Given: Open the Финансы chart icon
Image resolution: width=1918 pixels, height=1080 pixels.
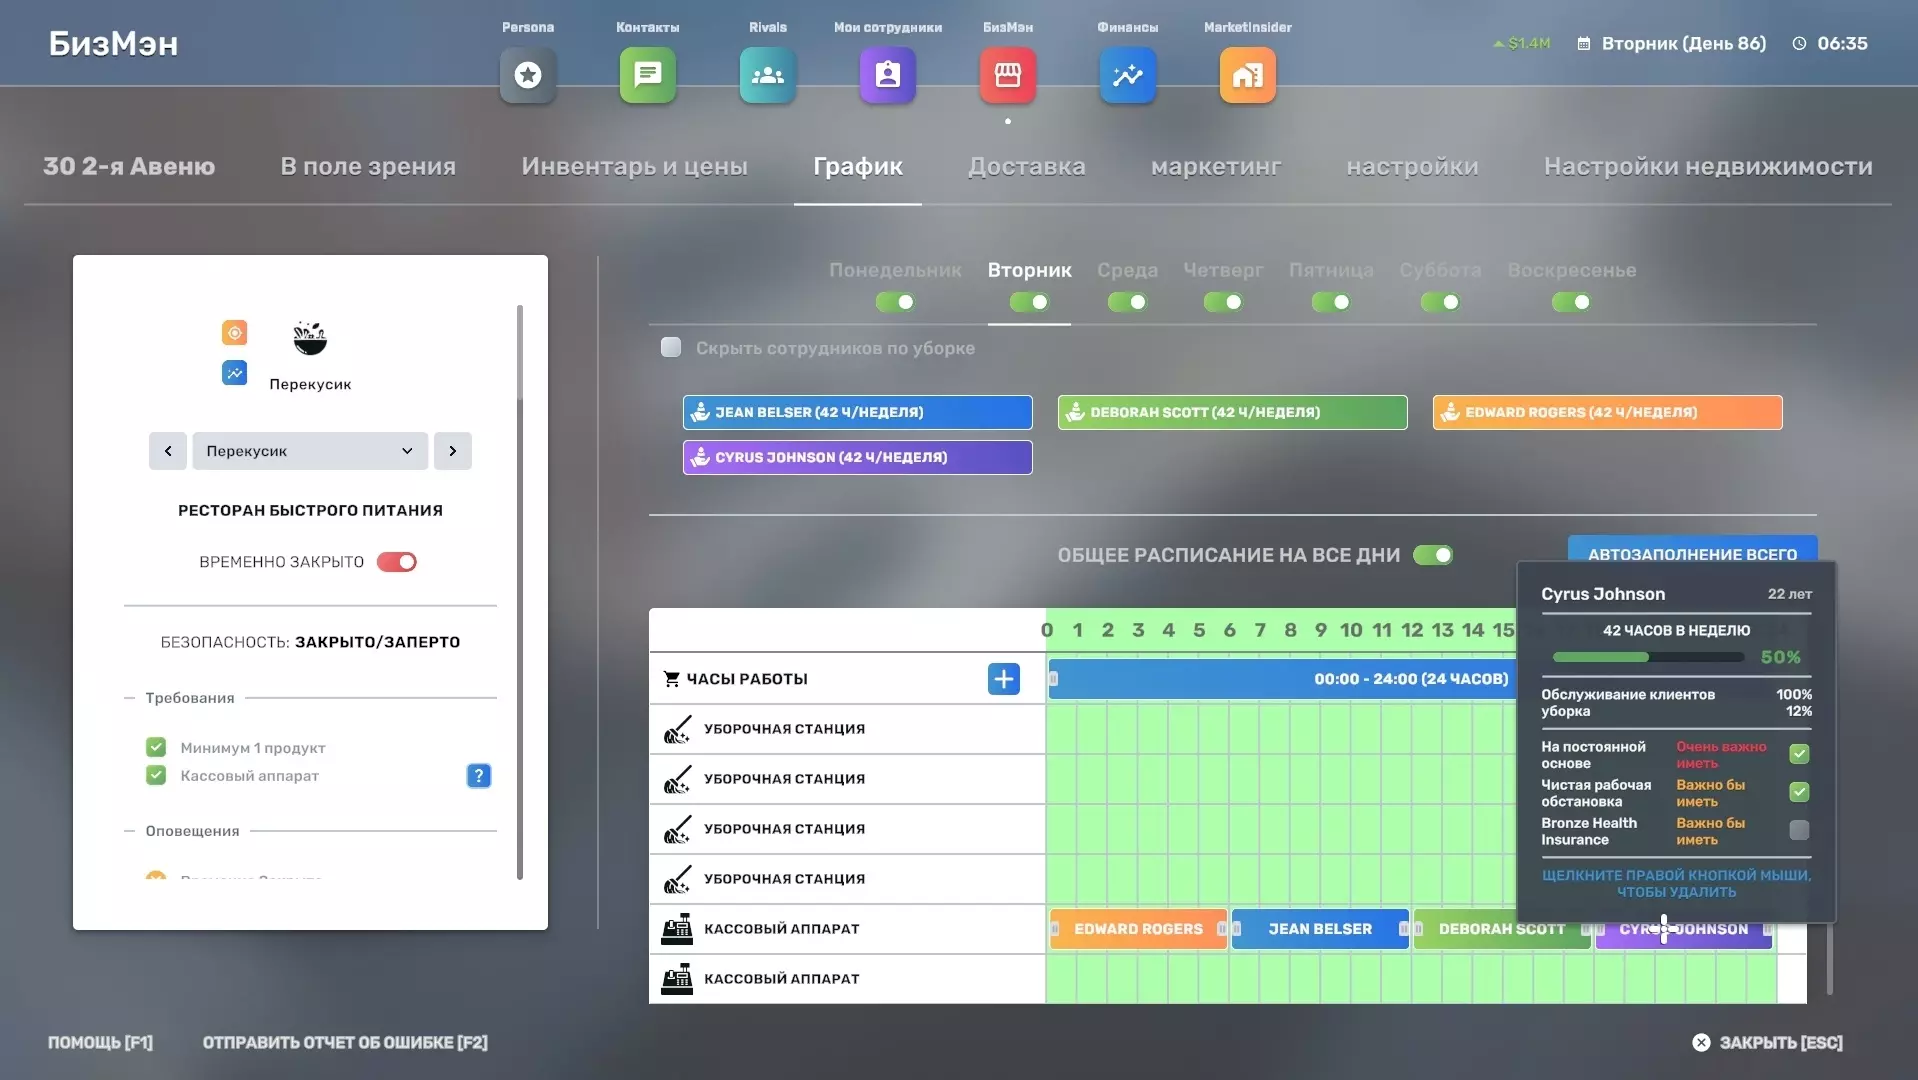Looking at the screenshot, I should [x=1128, y=75].
